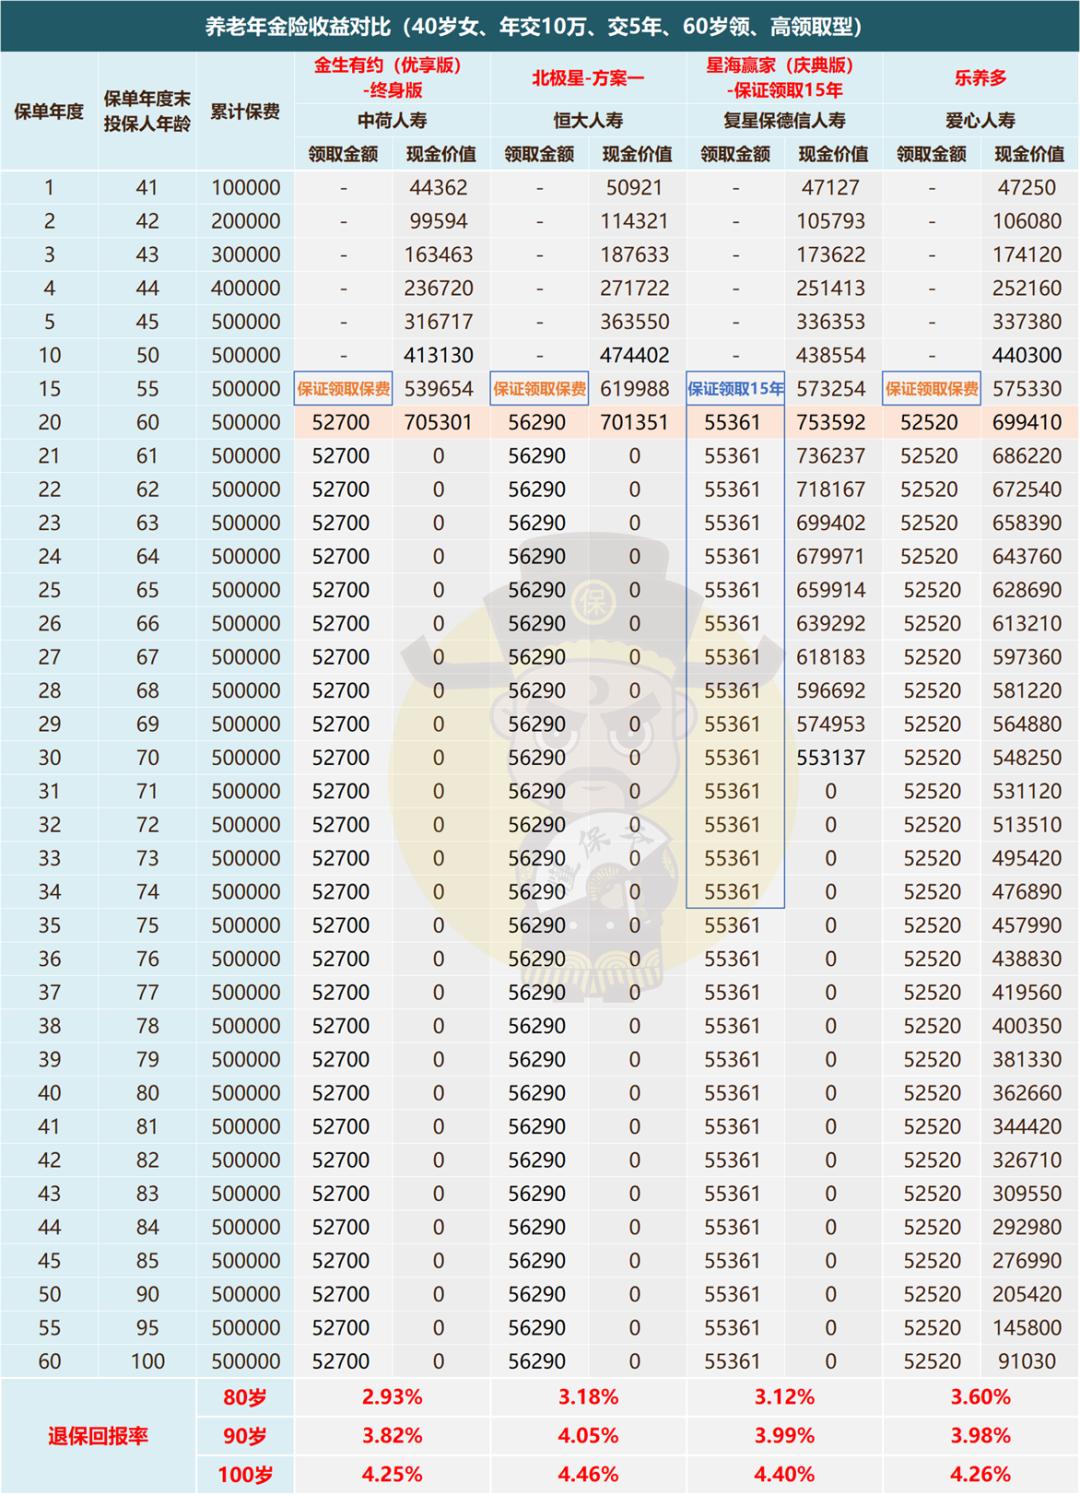This screenshot has width=1080, height=1495.
Task: Click cash value 163463 in year 3
Action: coord(439,254)
